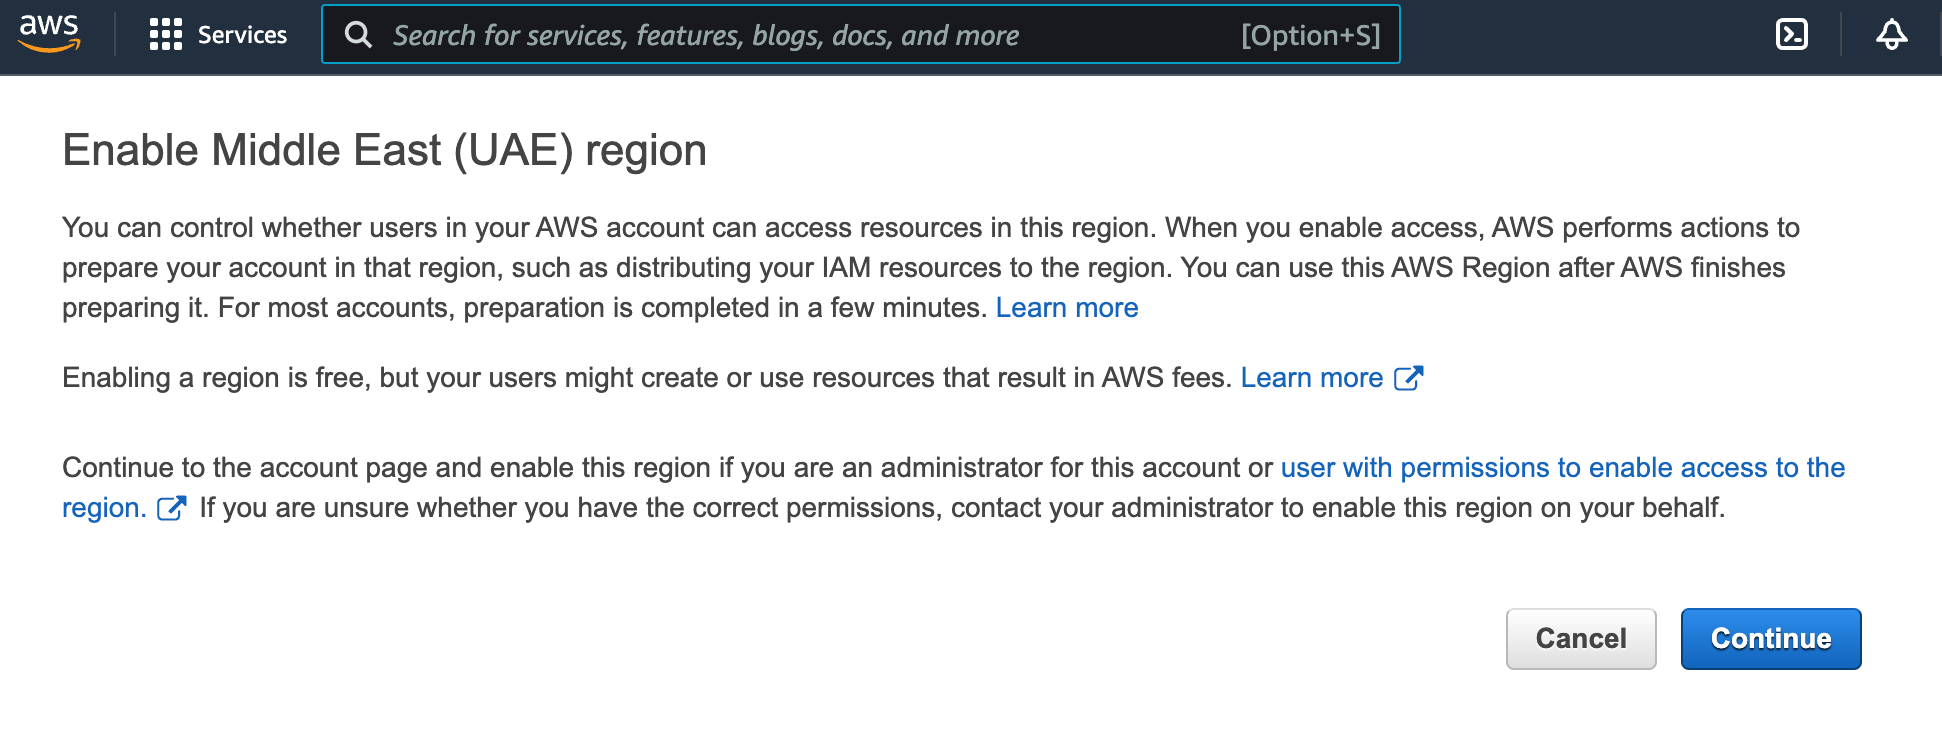The image size is (1942, 740).
Task: Click the search magnifying glass icon
Action: [358, 35]
